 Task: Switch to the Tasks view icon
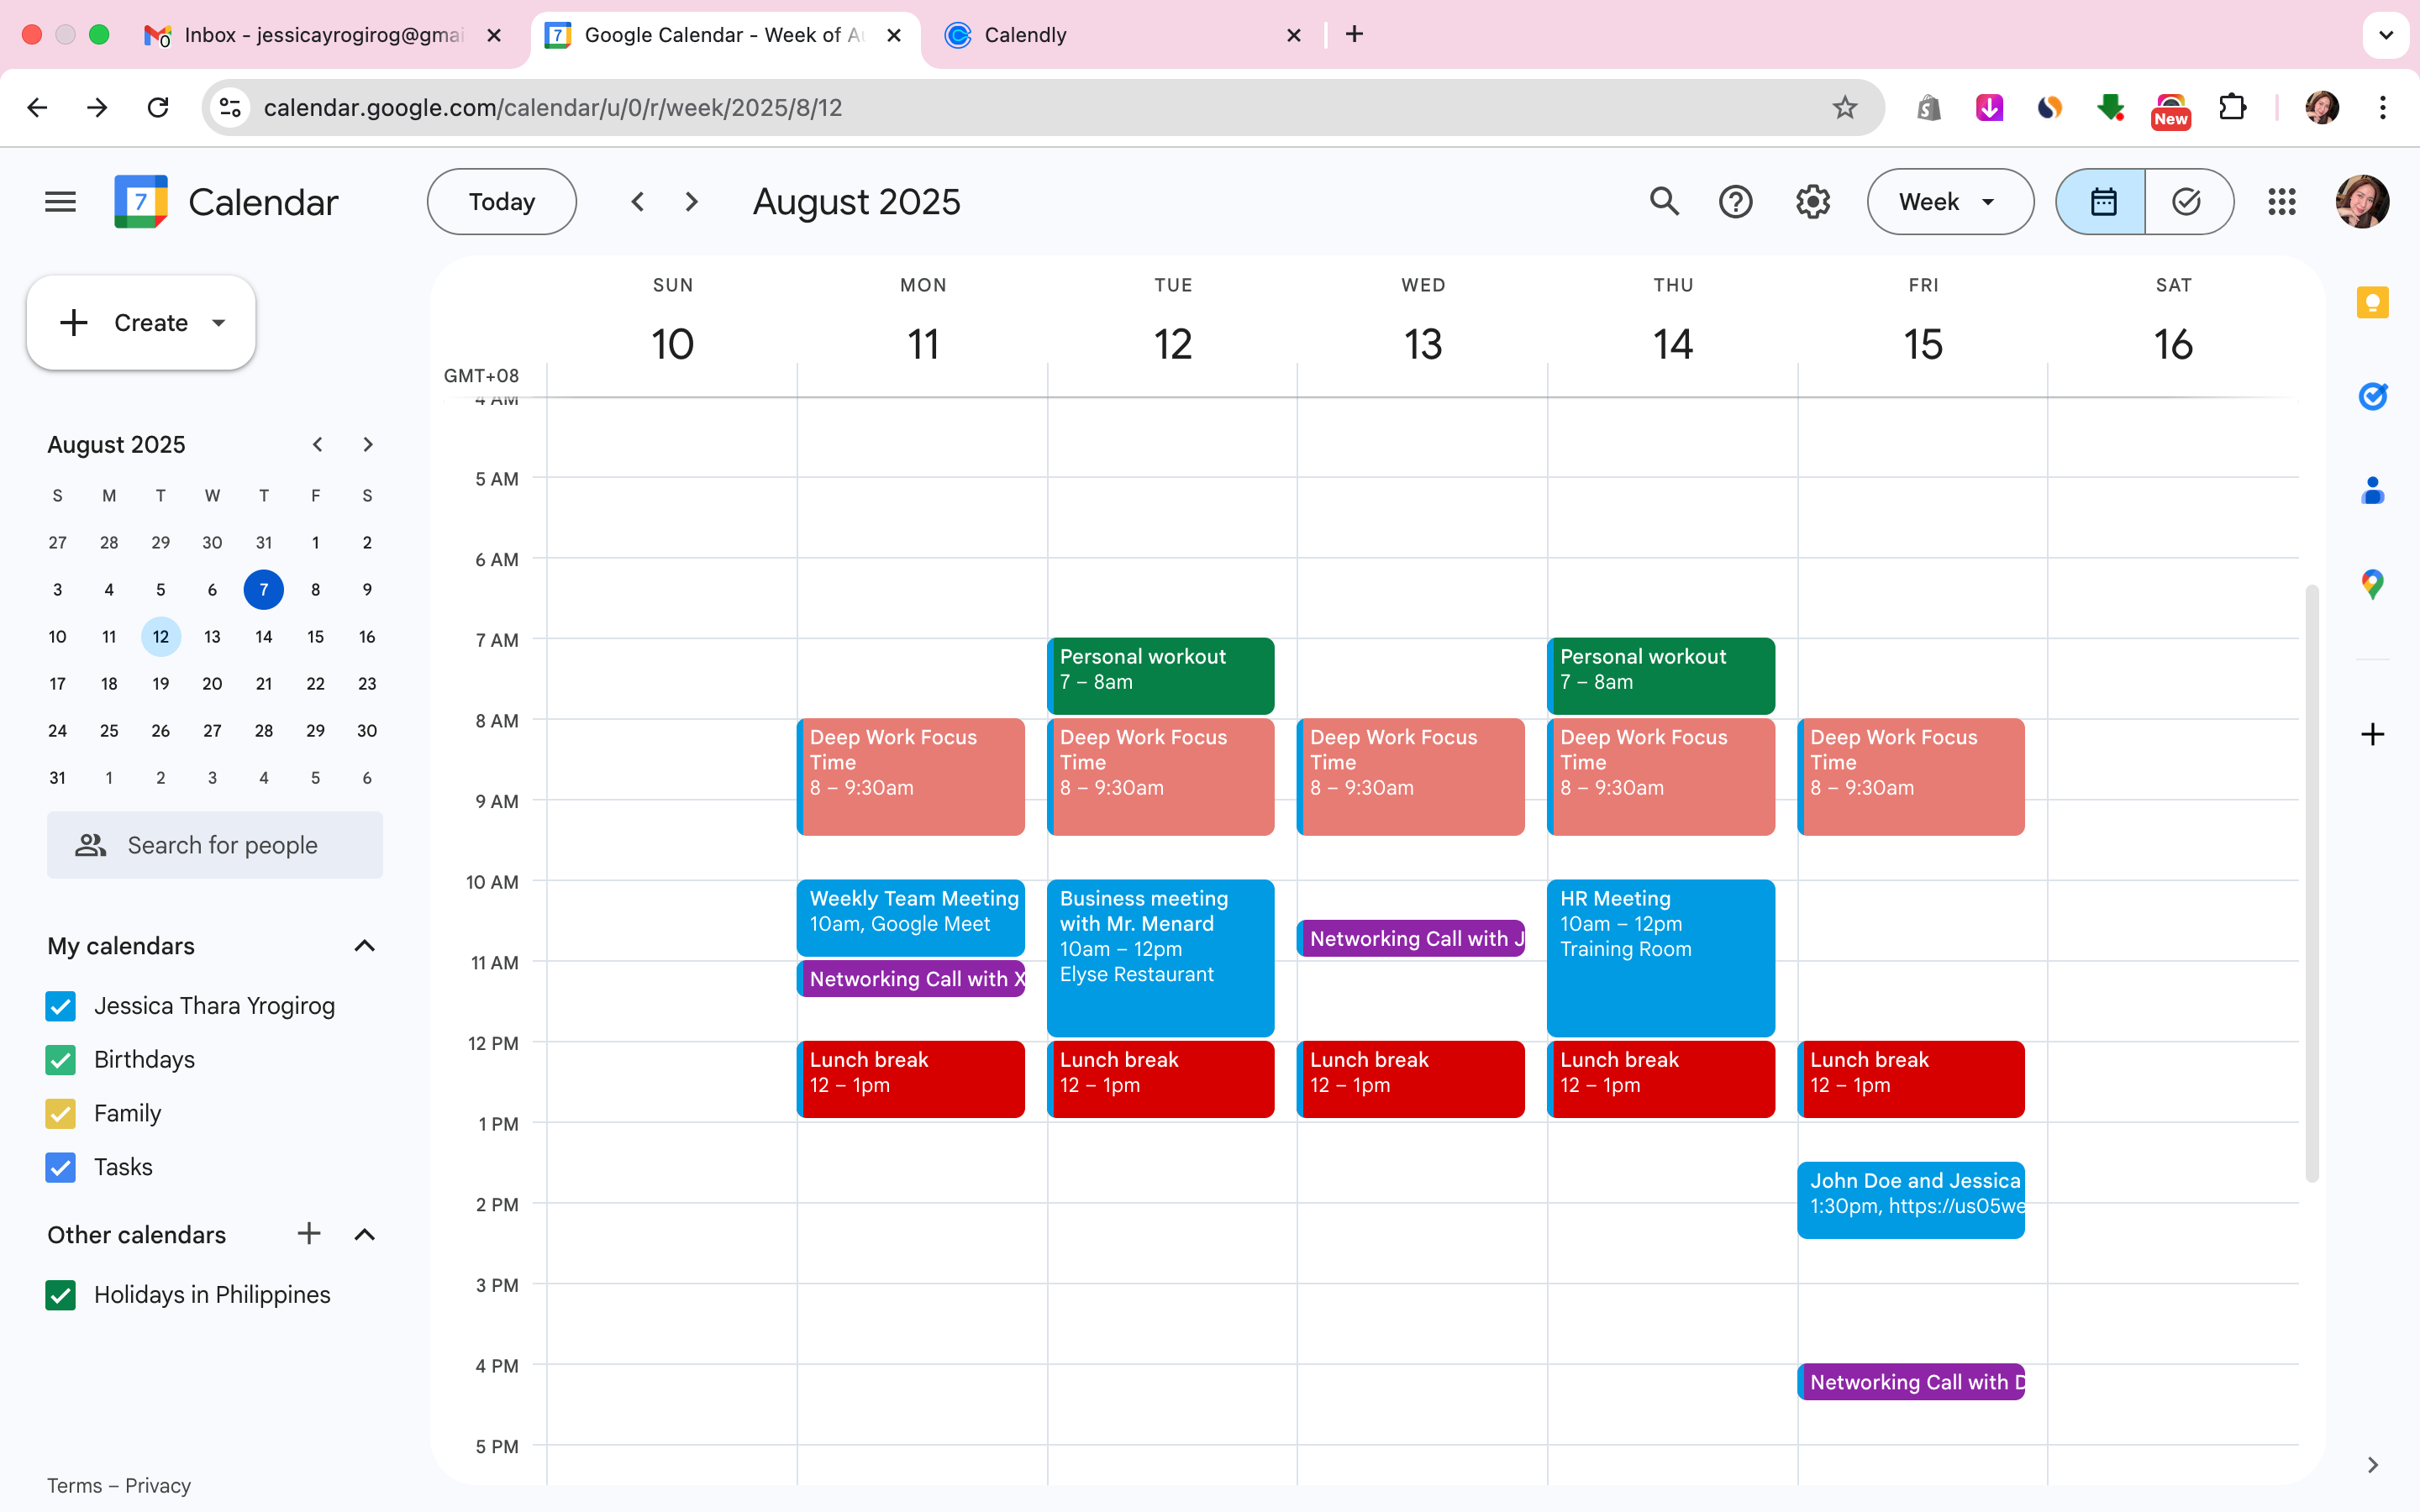pyautogui.click(x=2187, y=202)
